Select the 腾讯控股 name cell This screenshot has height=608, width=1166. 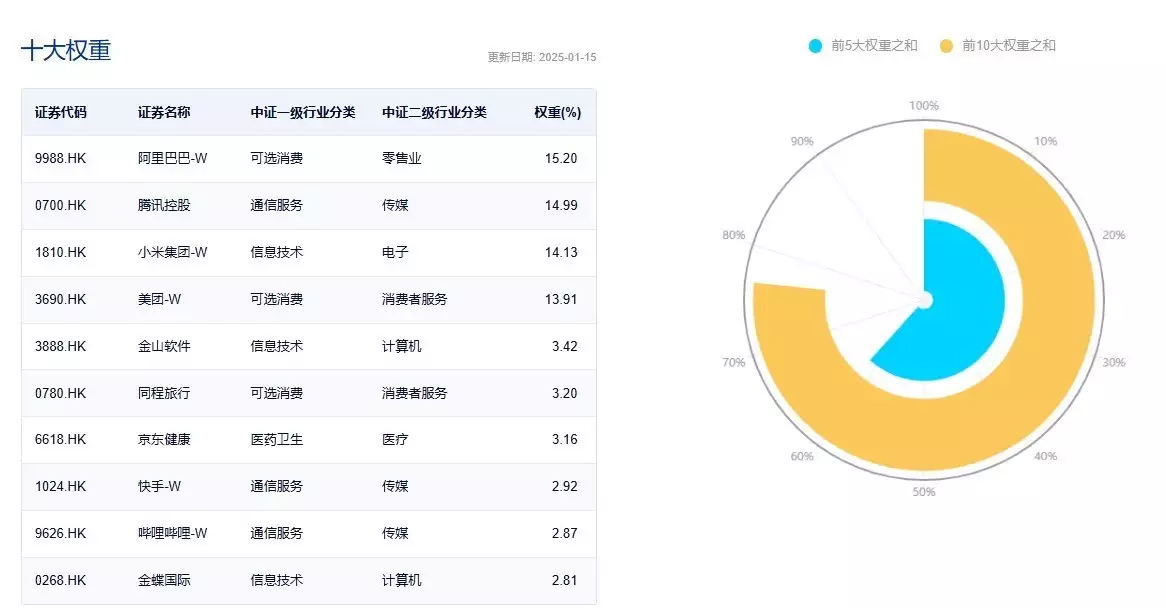point(164,205)
